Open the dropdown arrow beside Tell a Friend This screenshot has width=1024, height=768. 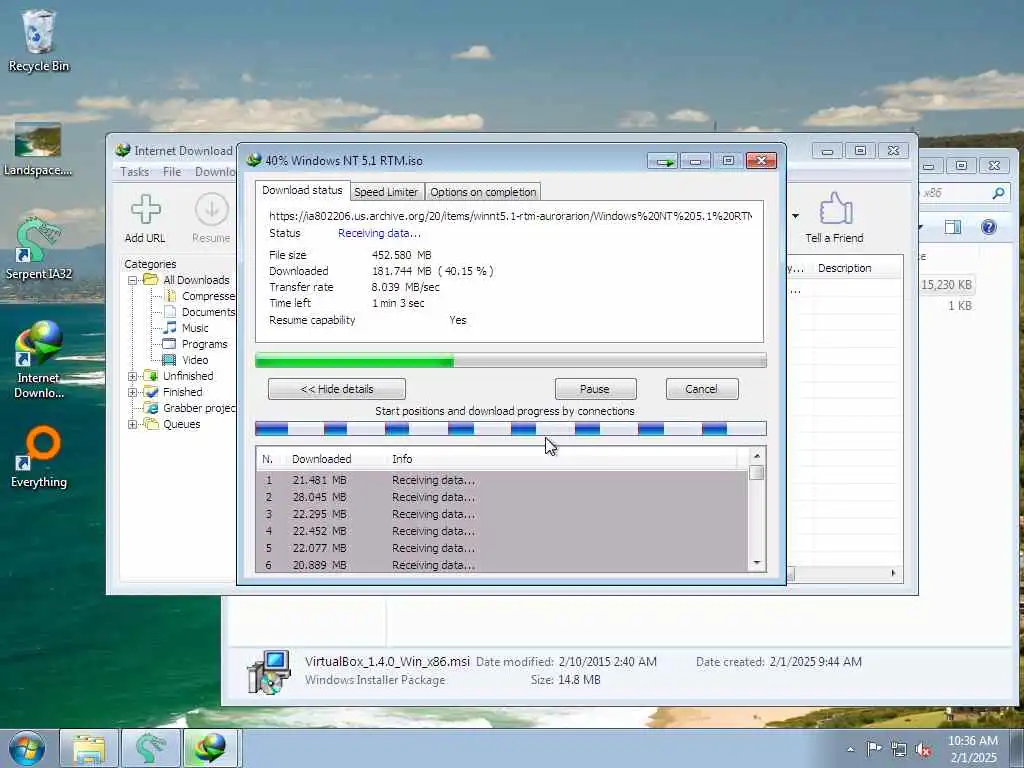(795, 216)
